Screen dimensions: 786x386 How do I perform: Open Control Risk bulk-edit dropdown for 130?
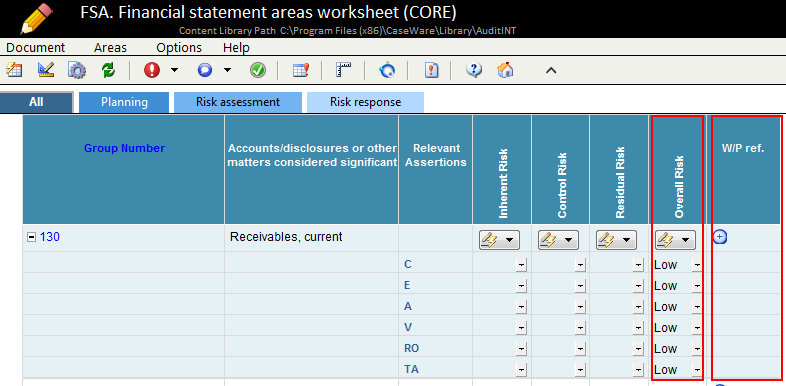(x=558, y=240)
